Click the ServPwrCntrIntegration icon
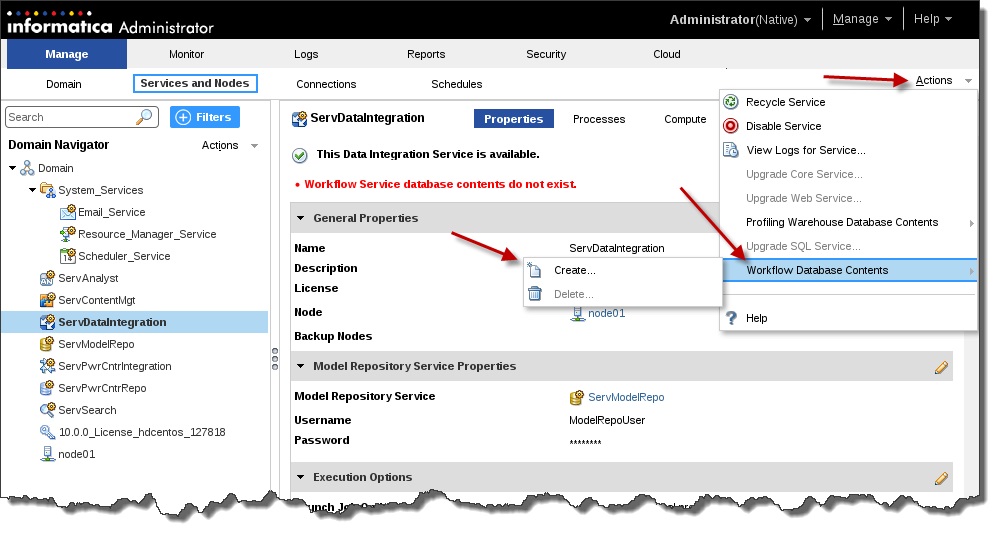 (x=48, y=365)
